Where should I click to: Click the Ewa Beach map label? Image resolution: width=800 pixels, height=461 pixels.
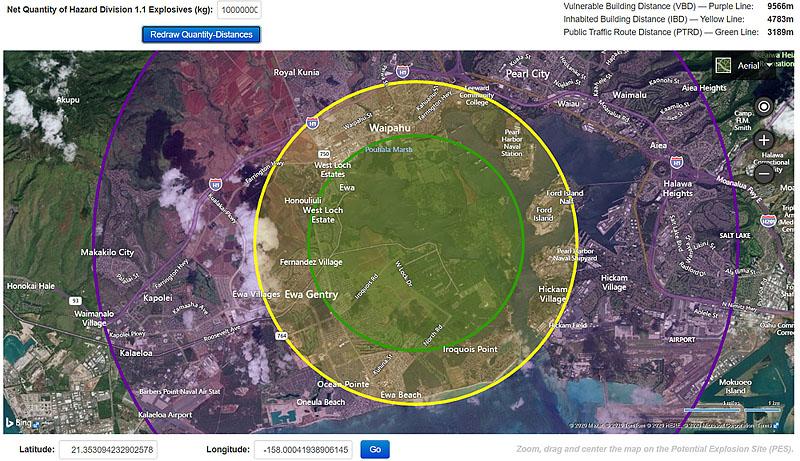click(x=401, y=395)
